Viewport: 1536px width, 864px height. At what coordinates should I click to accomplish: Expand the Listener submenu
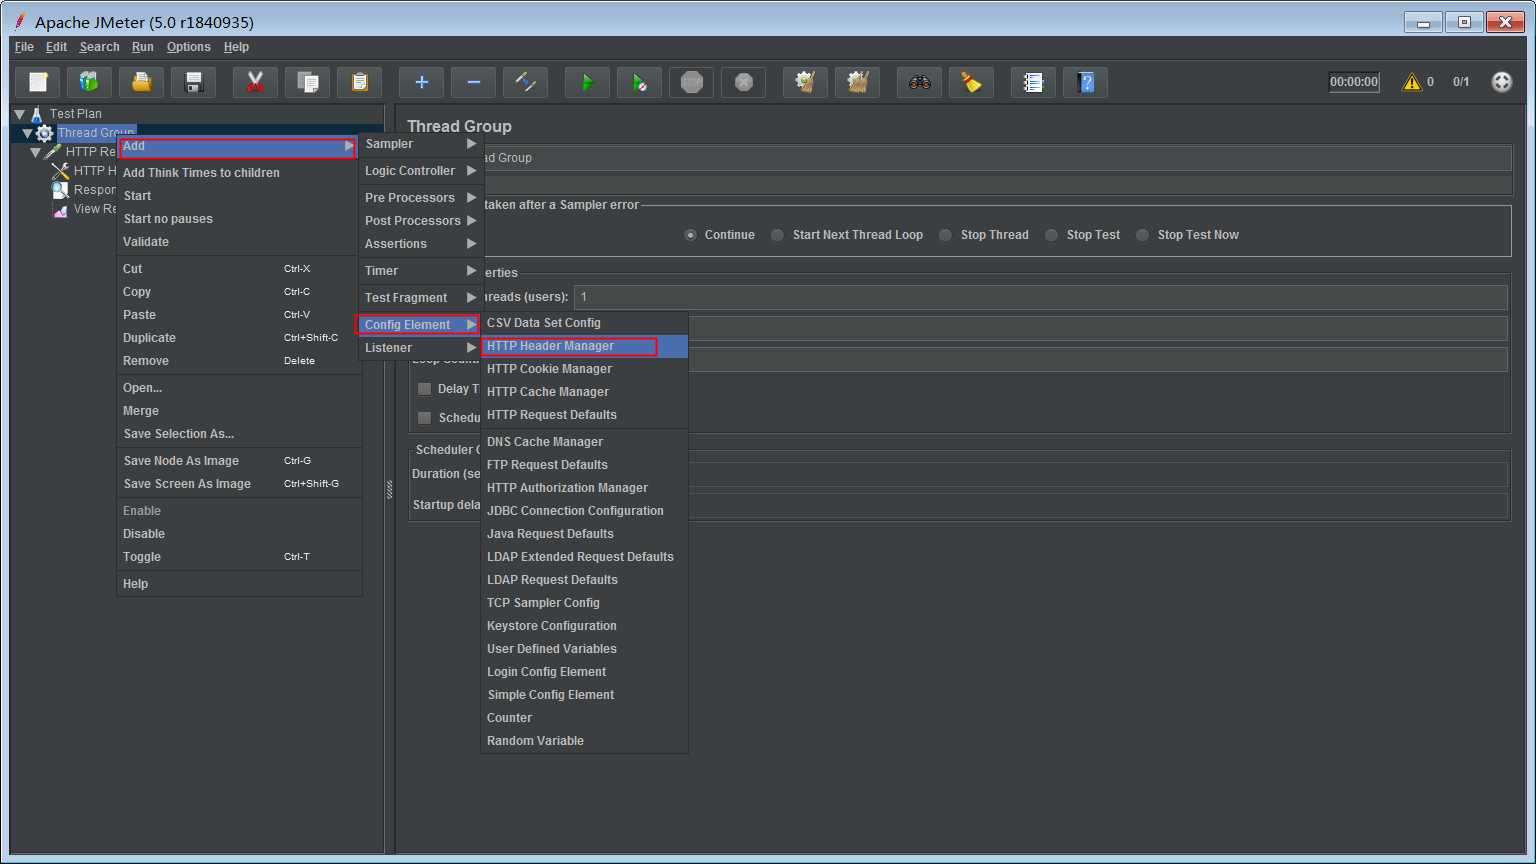tap(421, 348)
